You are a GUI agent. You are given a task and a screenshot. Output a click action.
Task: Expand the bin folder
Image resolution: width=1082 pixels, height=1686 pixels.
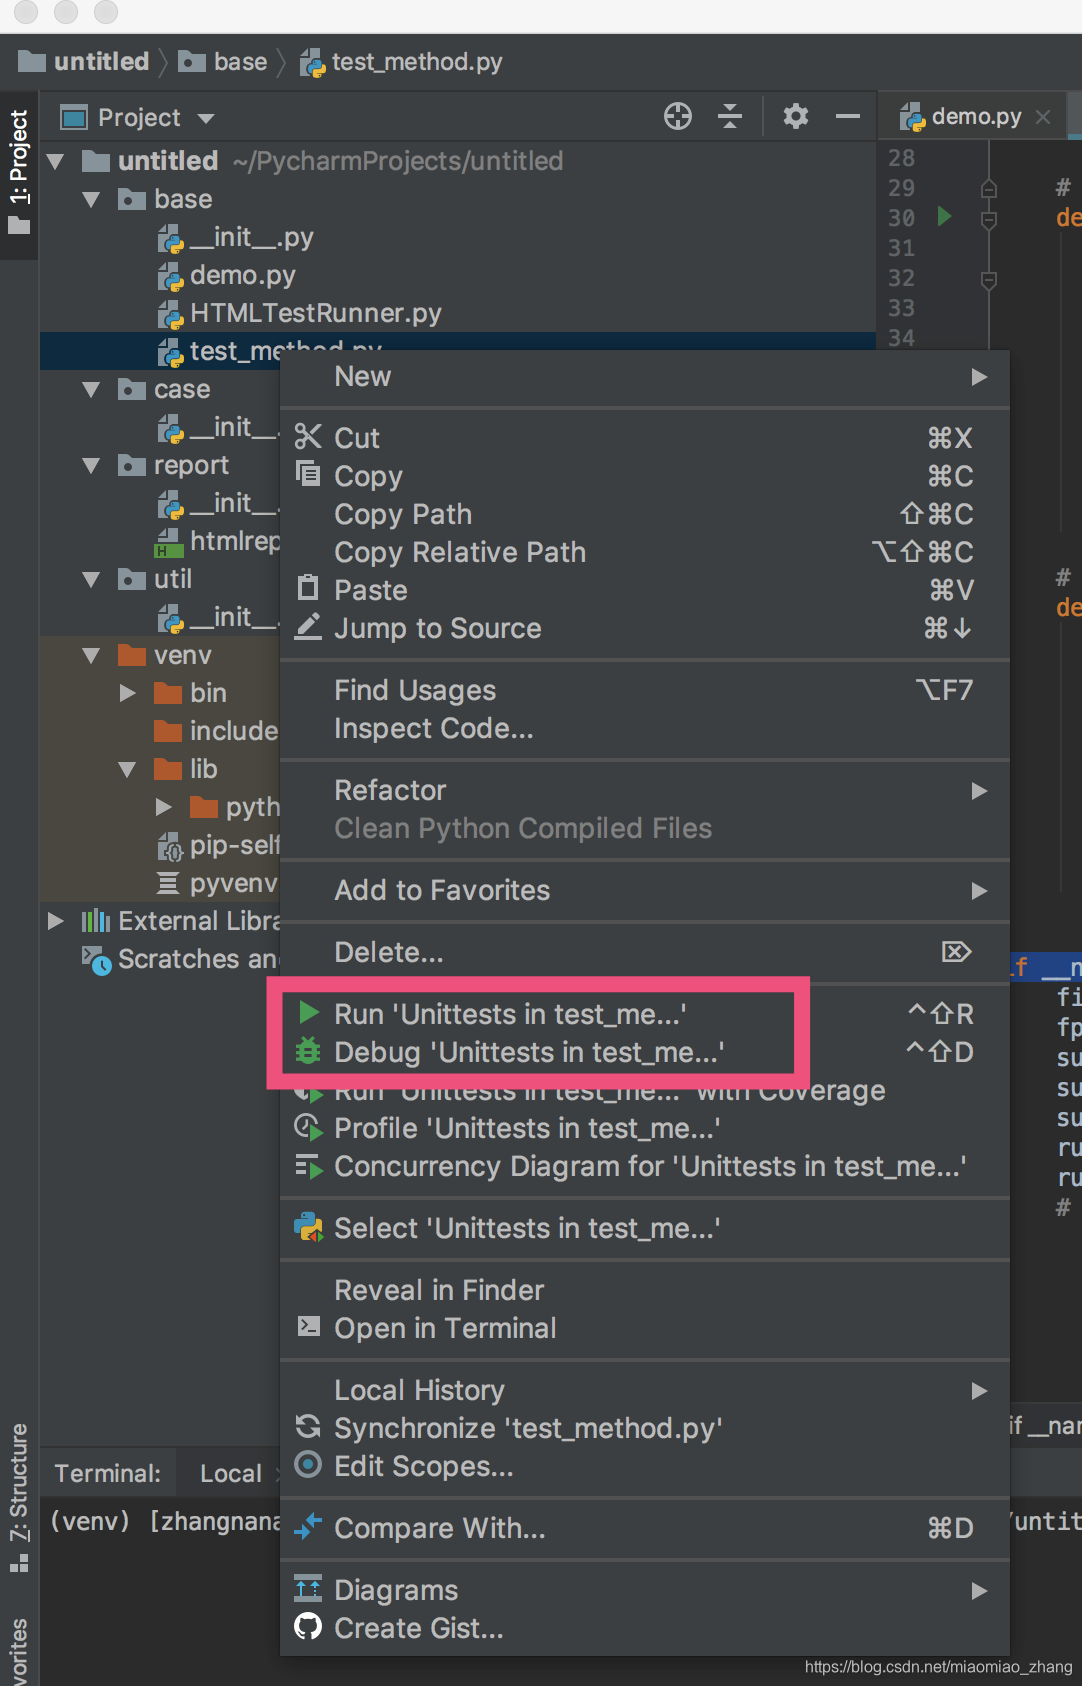coord(127,693)
